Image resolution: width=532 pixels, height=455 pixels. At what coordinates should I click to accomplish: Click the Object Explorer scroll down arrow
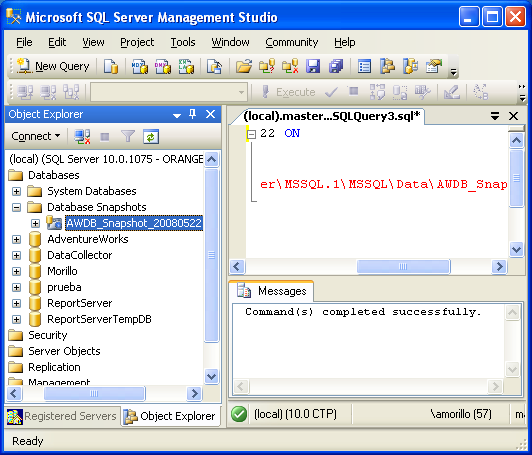coord(211,377)
